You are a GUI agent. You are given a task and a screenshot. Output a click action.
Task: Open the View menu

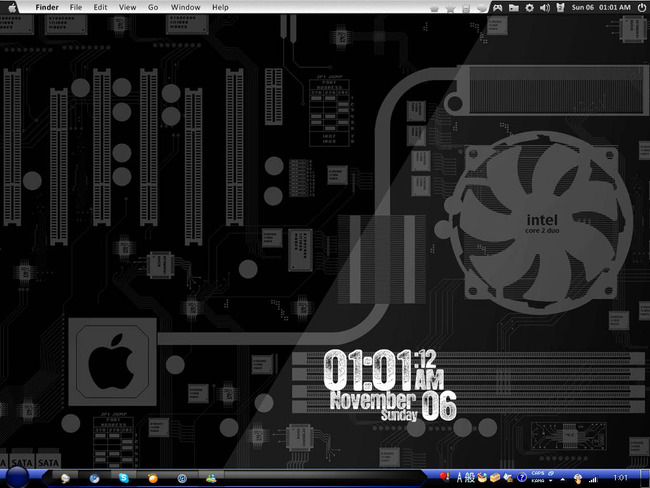[x=127, y=7]
